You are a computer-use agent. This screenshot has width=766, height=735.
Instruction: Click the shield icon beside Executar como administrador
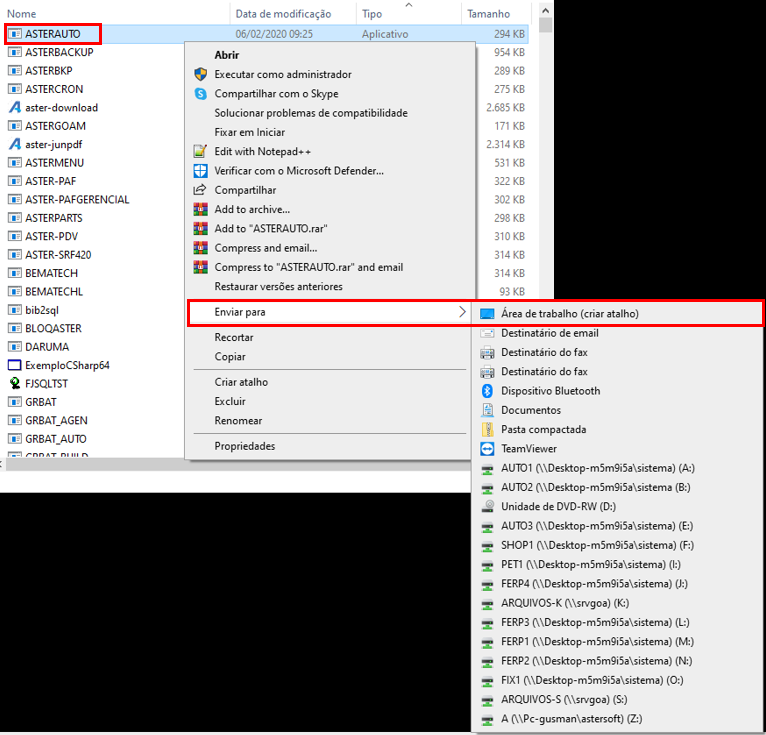tap(200, 74)
